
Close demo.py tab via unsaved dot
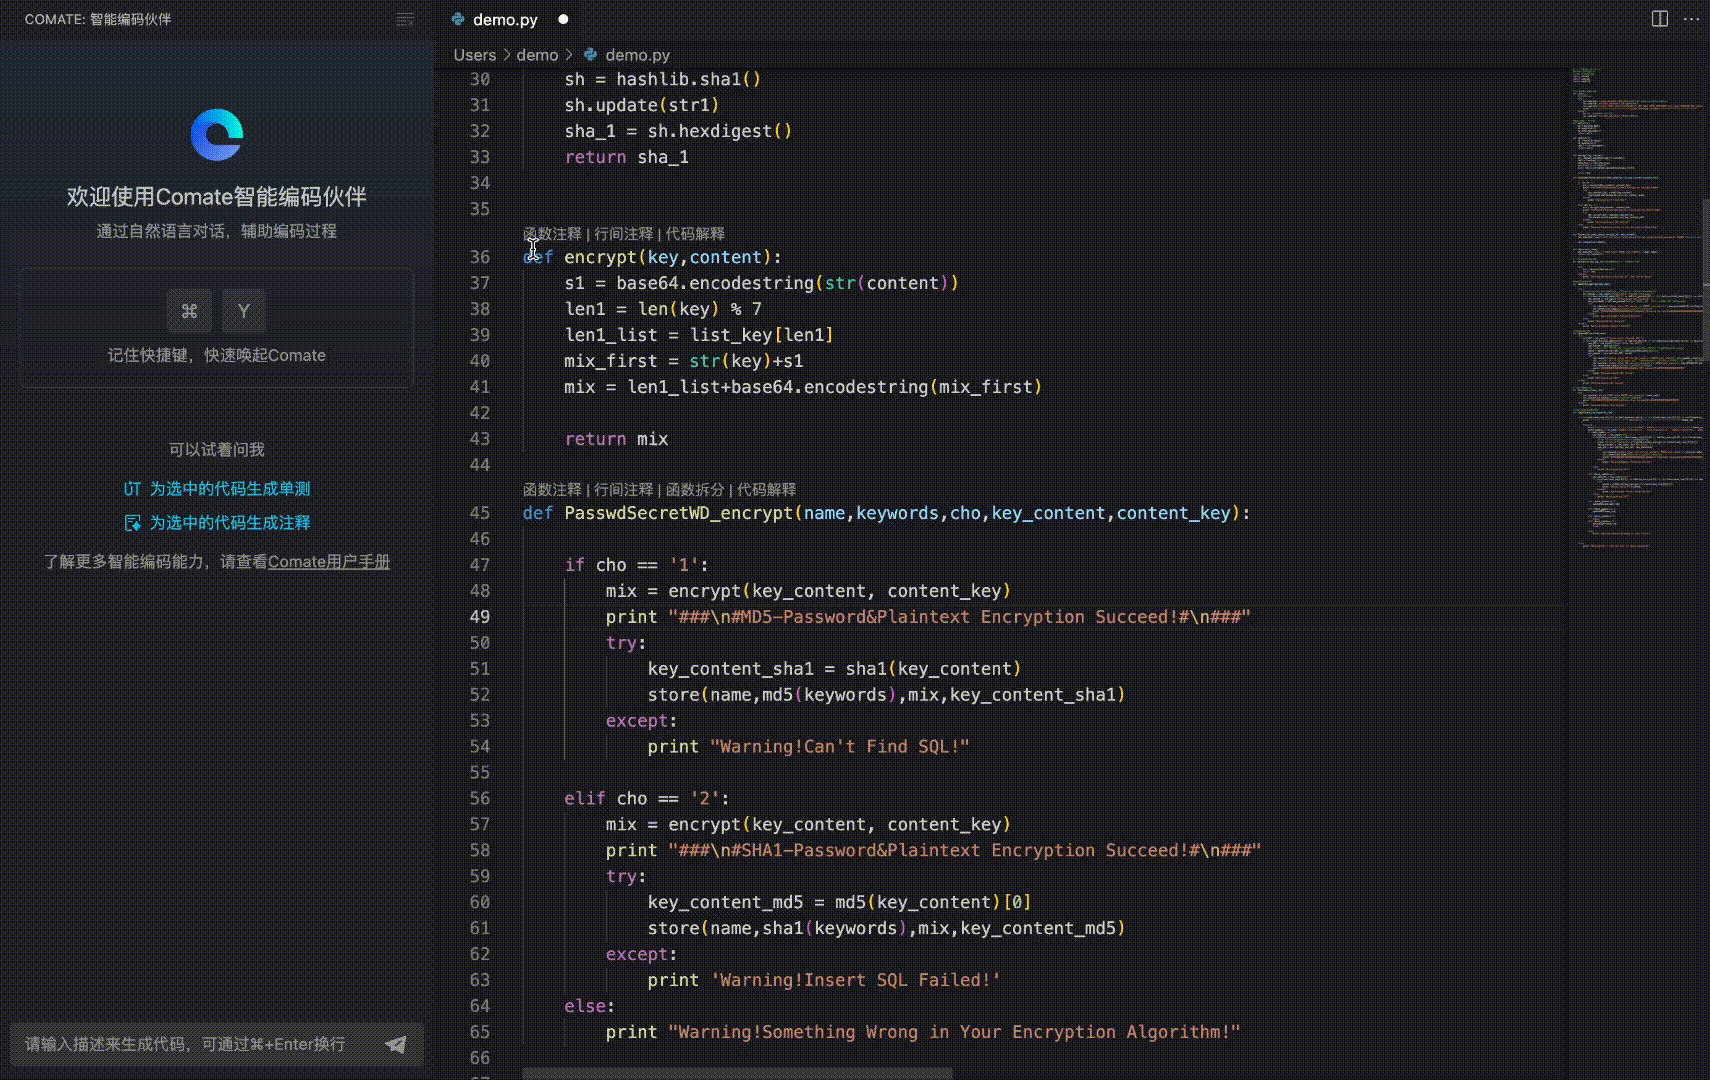[x=563, y=19]
